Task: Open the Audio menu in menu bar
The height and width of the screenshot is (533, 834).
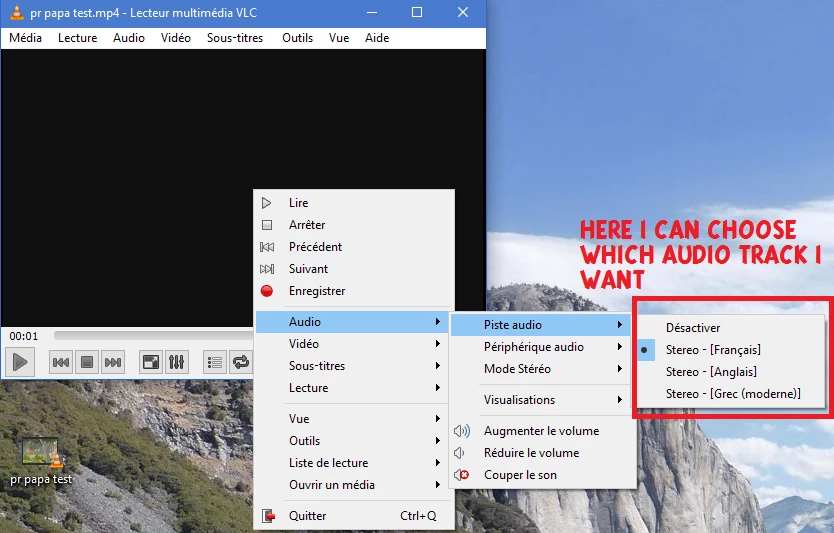Action: pyautogui.click(x=129, y=38)
